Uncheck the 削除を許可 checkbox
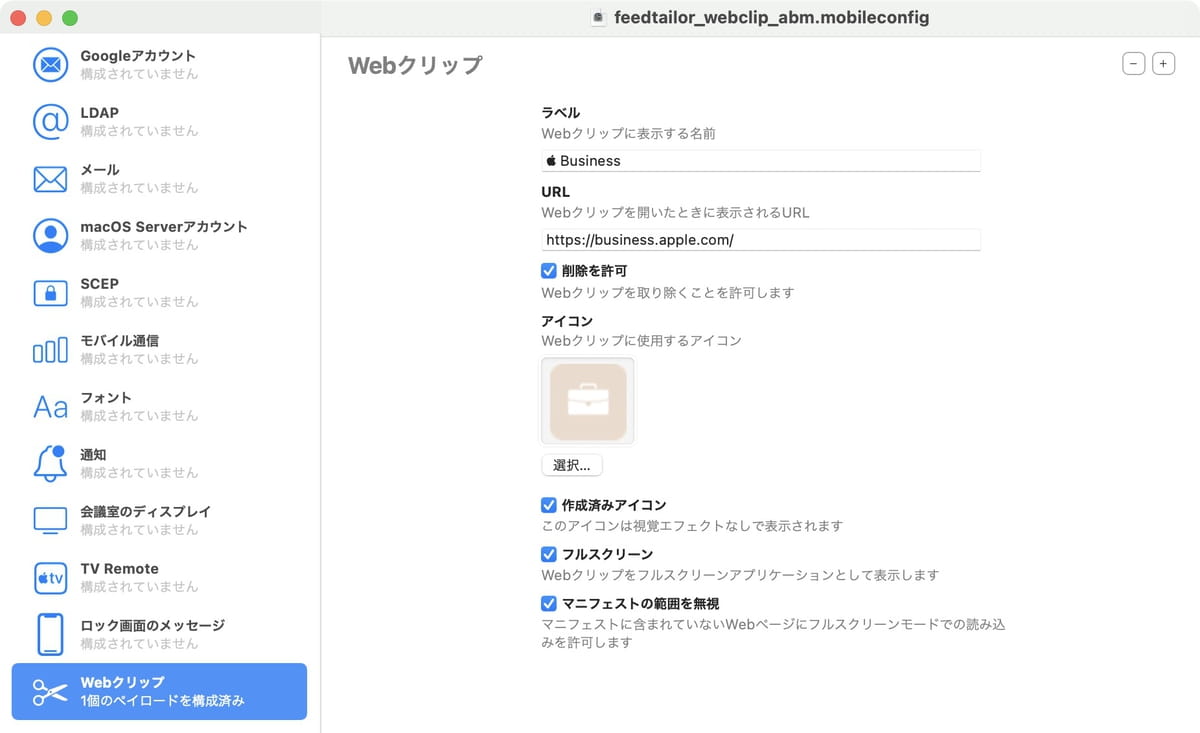The image size is (1200, 733). point(549,271)
